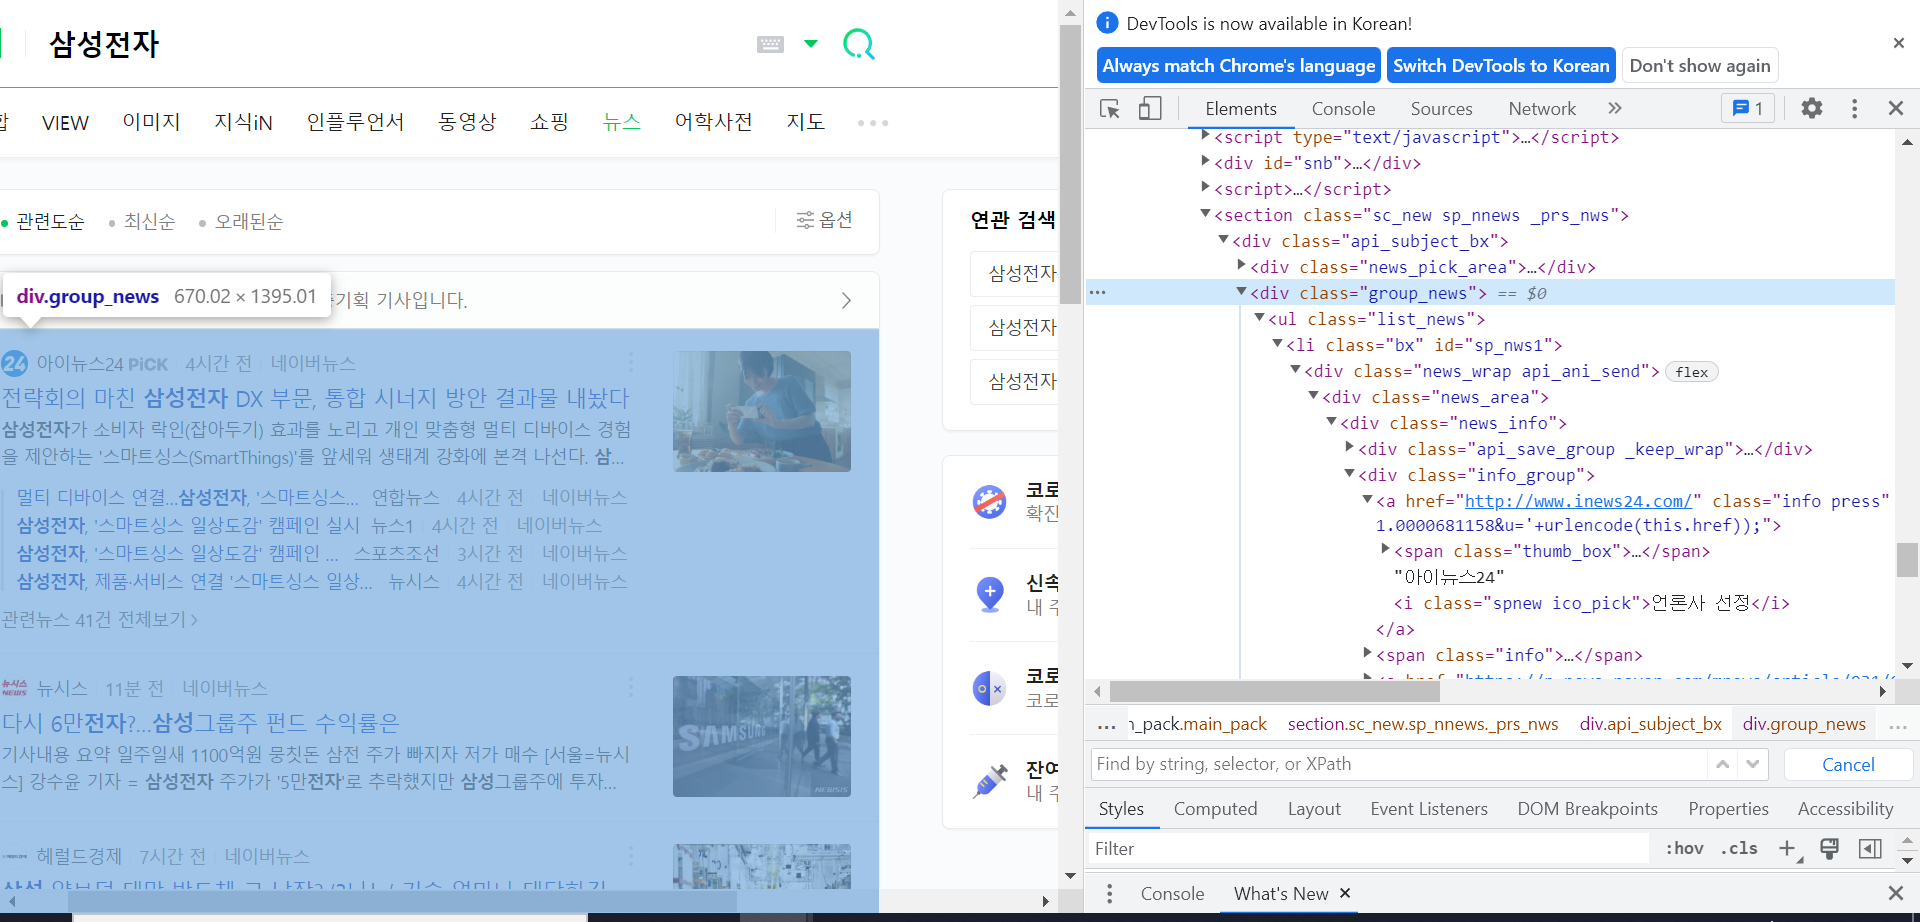The image size is (1920, 922).
Task: Click the styles Filter input field
Action: [1370, 849]
